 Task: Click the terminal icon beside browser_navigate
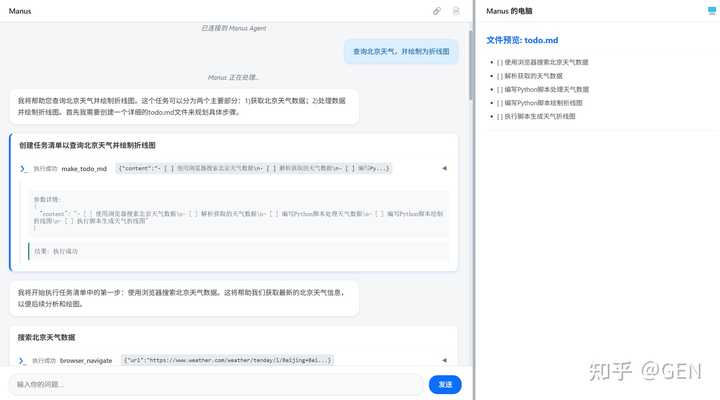pos(22,361)
